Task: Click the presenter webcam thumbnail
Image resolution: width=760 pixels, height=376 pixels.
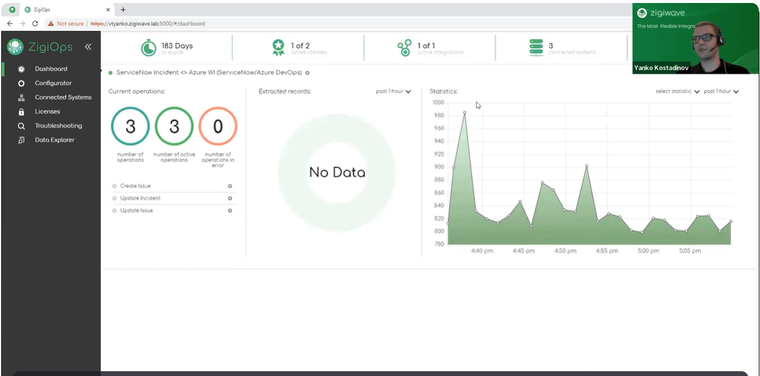Action: [x=695, y=38]
